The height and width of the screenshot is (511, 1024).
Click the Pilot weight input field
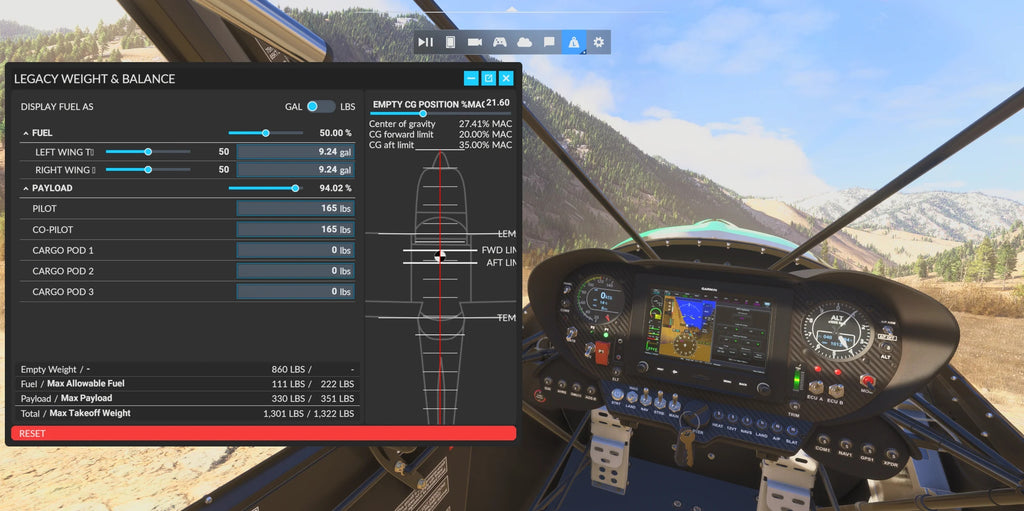click(x=295, y=208)
